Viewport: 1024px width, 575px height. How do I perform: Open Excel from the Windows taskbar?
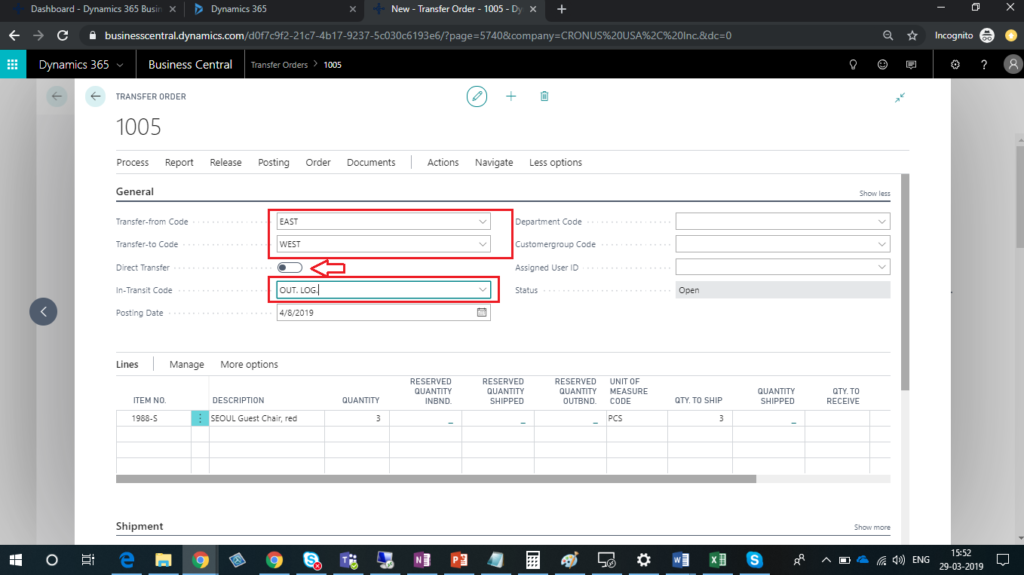717,560
